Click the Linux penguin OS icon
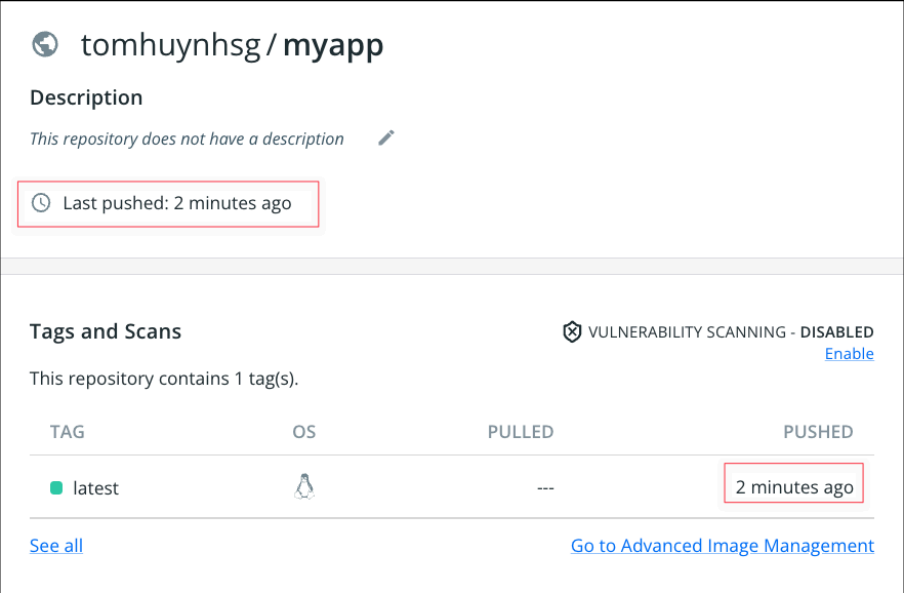The height and width of the screenshot is (593, 904). pos(304,487)
